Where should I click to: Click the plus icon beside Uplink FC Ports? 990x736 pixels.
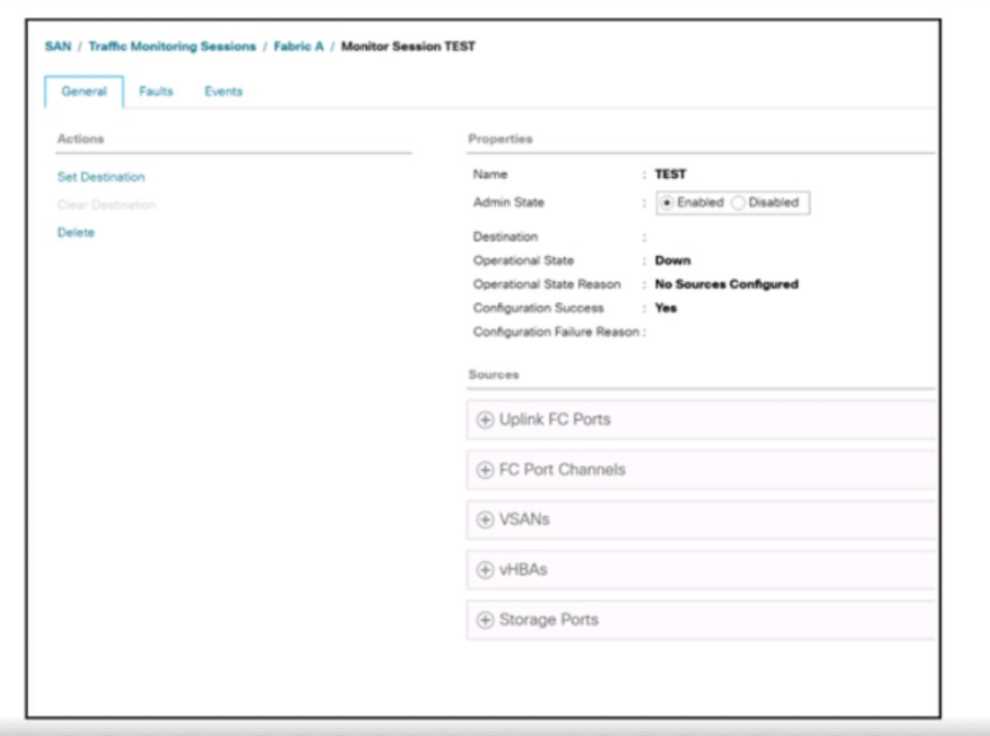485,420
